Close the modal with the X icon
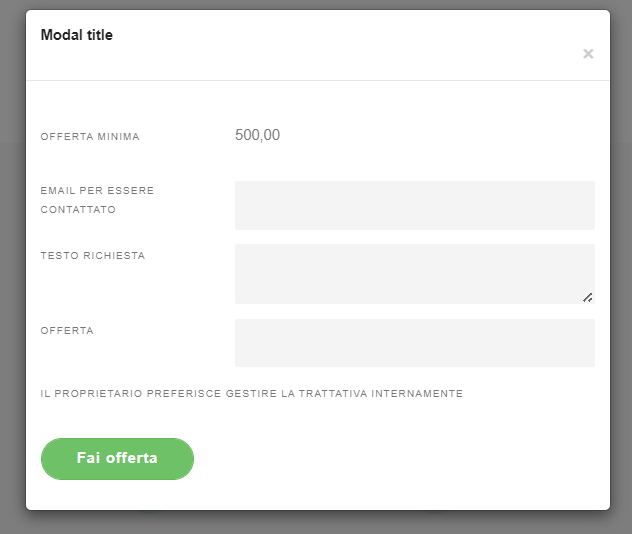The width and height of the screenshot is (632, 534). coord(588,54)
